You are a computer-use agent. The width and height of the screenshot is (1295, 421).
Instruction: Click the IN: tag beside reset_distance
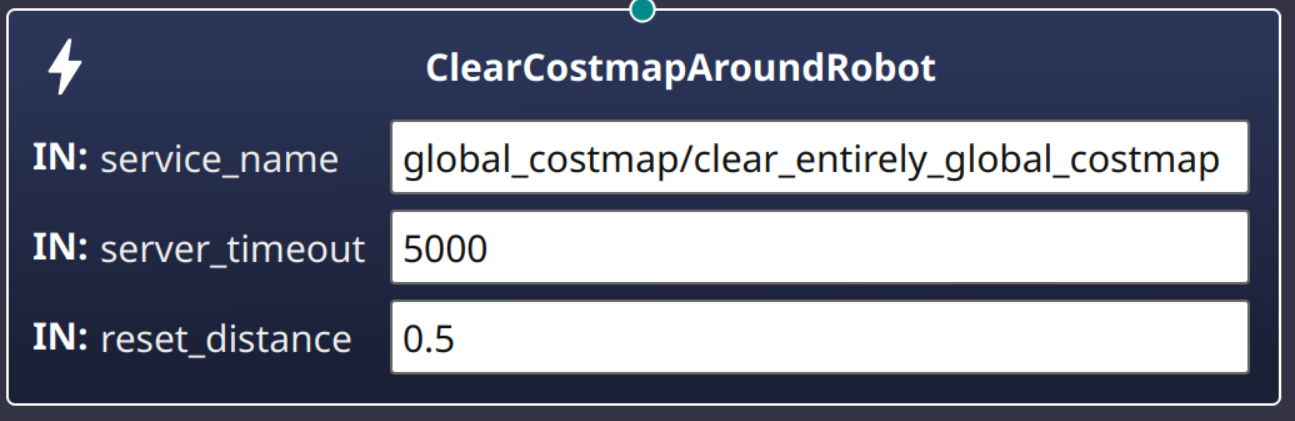coord(62,337)
